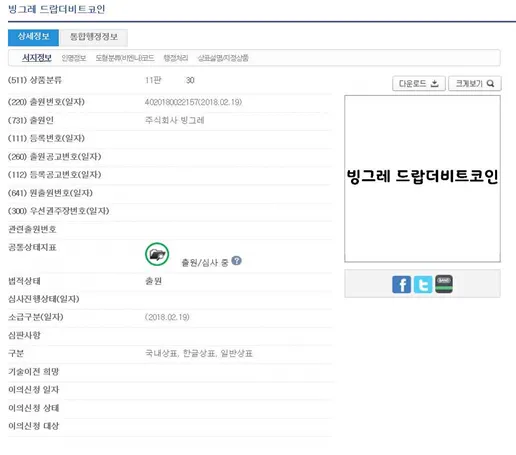Viewport: 516px width, 455px height.
Task: Open the blue question mark help icon
Action: click(236, 261)
